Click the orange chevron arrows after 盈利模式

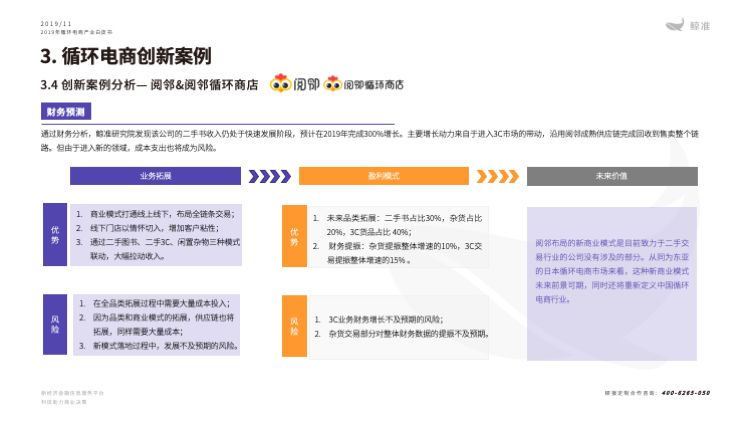[497, 176]
